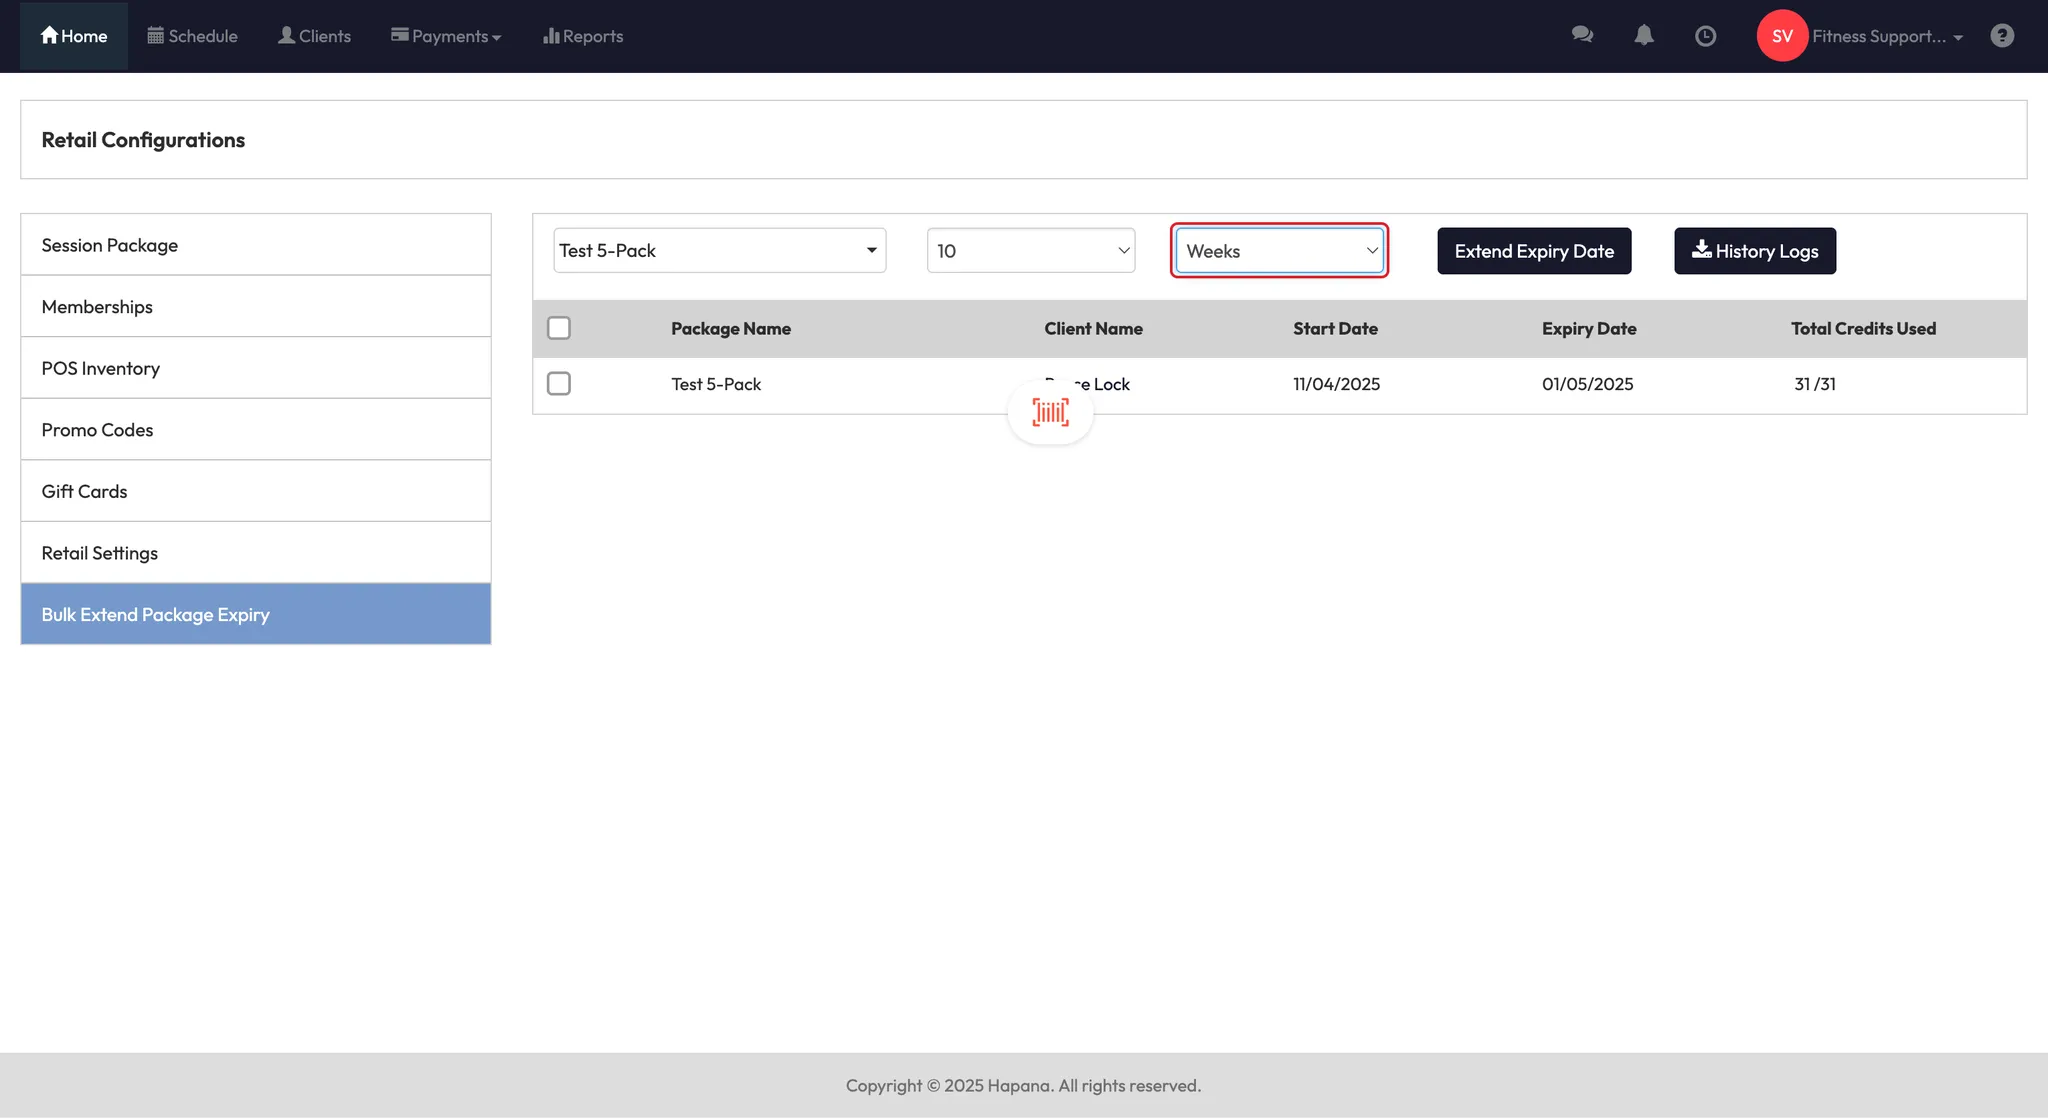Viewport: 2048px width, 1119px height.
Task: Open the chat messages icon
Action: 1582,36
